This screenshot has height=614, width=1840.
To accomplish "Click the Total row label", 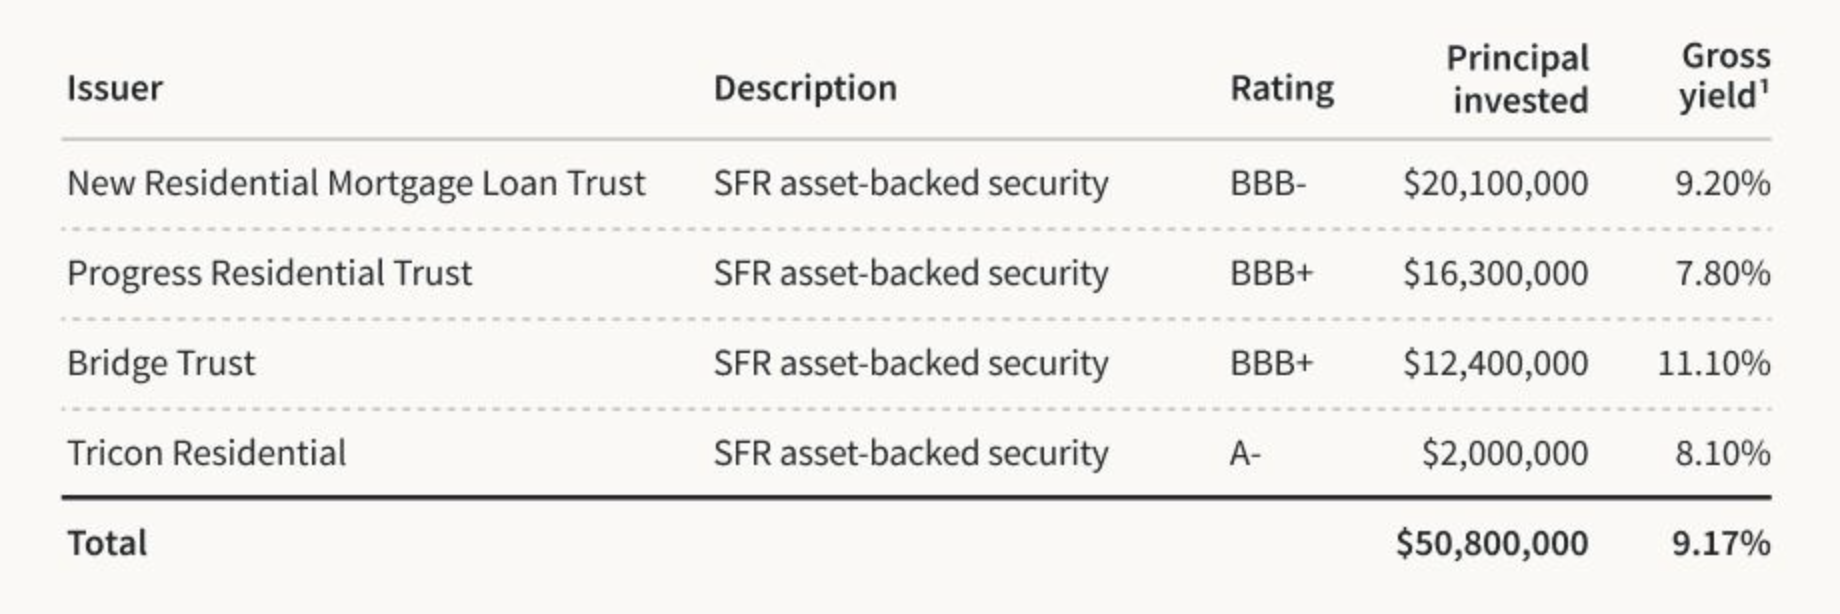I will (107, 543).
